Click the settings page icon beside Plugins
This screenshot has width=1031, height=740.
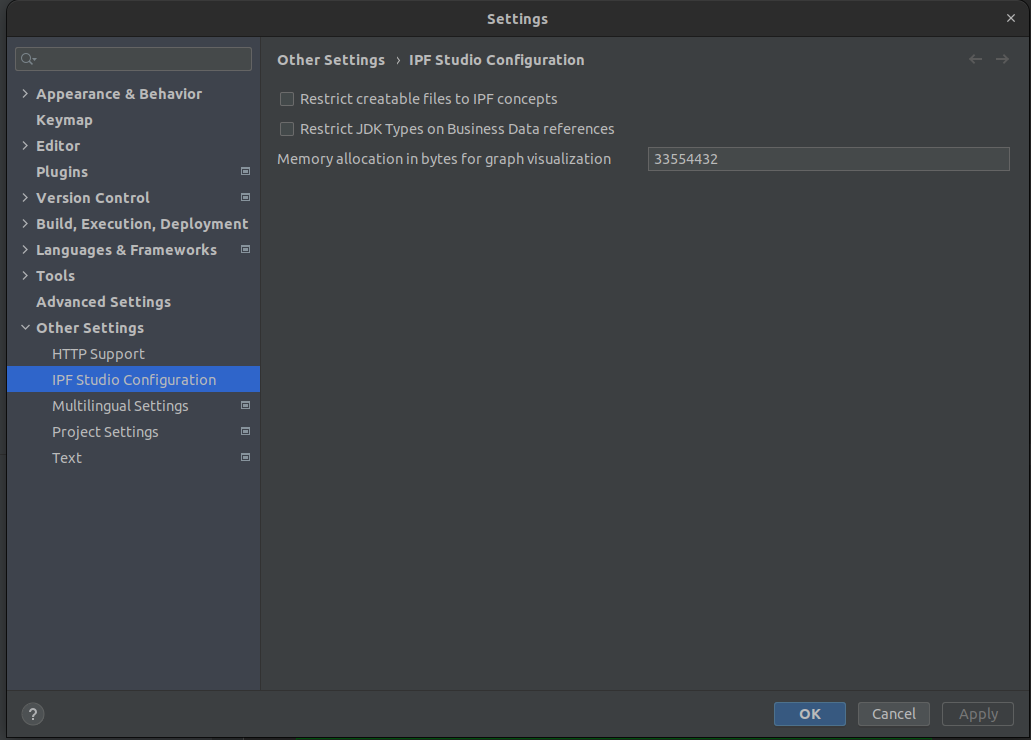[245, 171]
